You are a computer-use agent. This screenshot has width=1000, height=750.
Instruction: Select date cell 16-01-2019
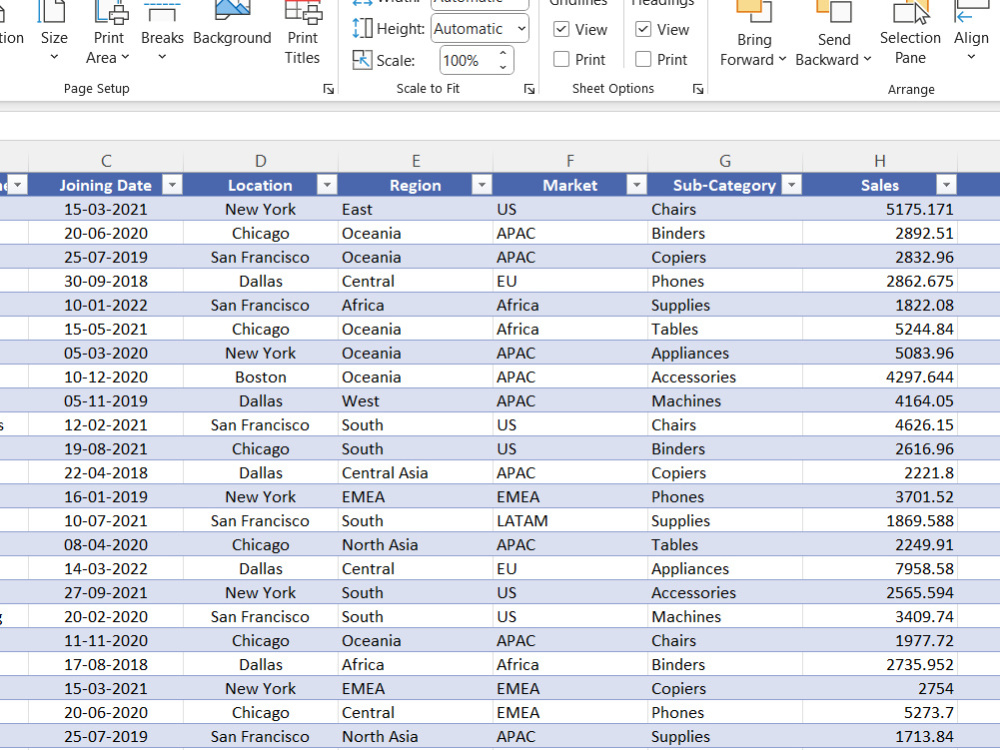106,497
